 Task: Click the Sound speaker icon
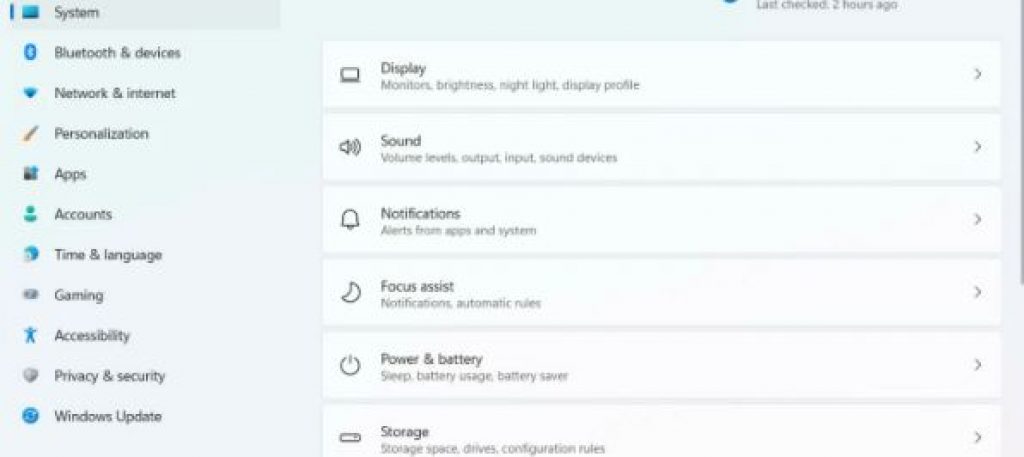click(350, 147)
